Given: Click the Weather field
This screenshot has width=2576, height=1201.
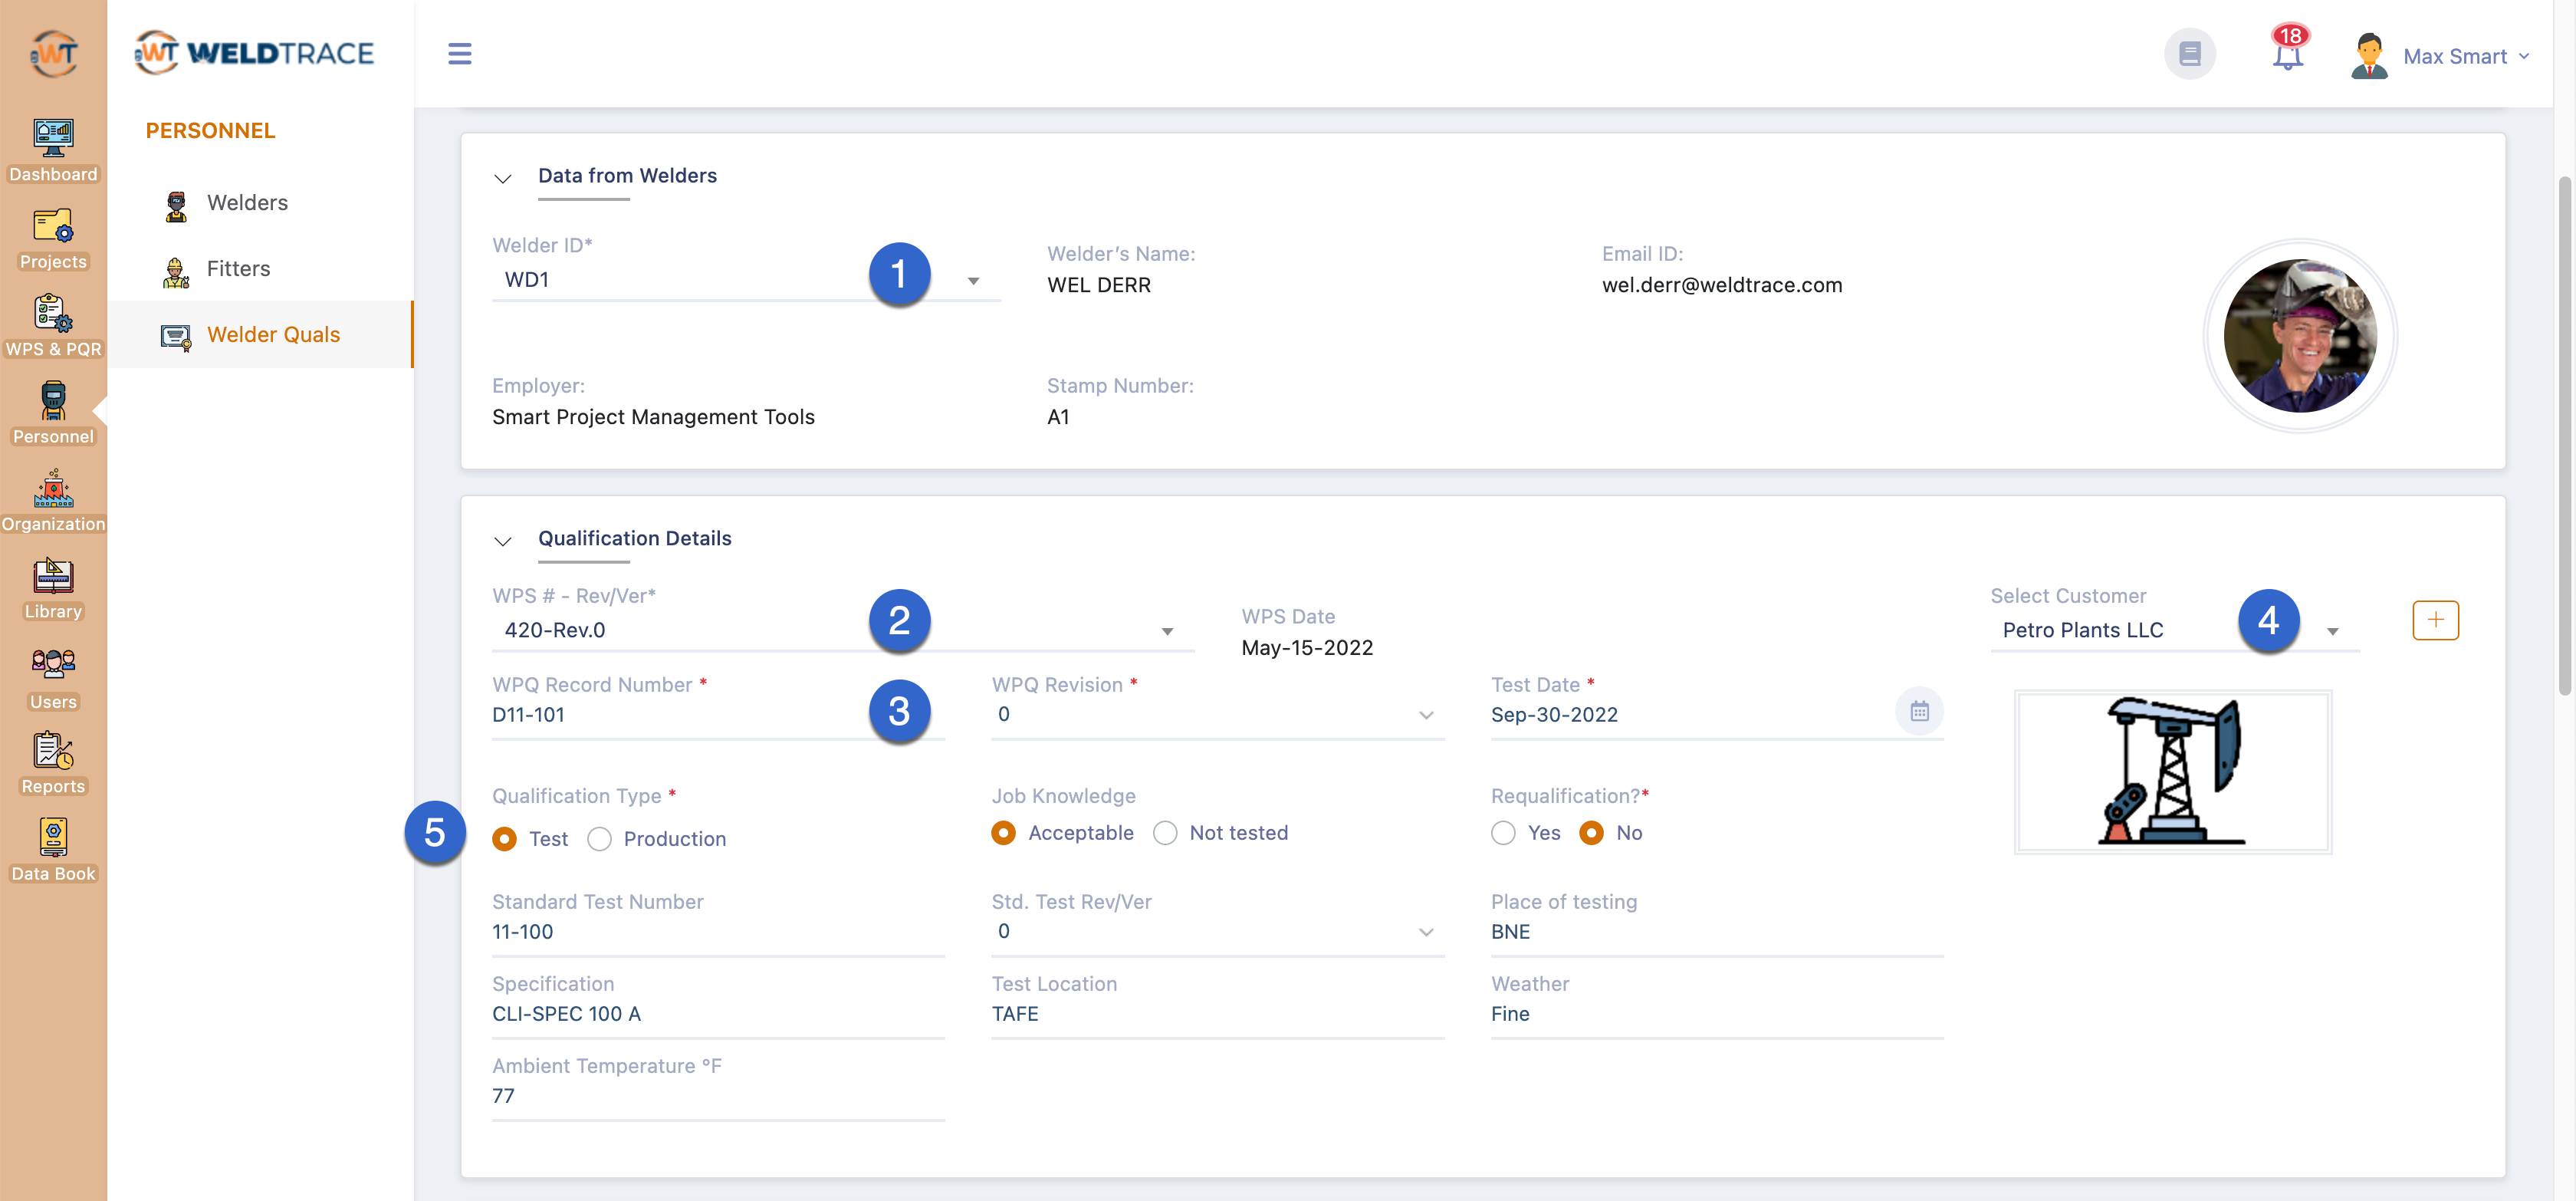Looking at the screenshot, I should (1716, 1014).
